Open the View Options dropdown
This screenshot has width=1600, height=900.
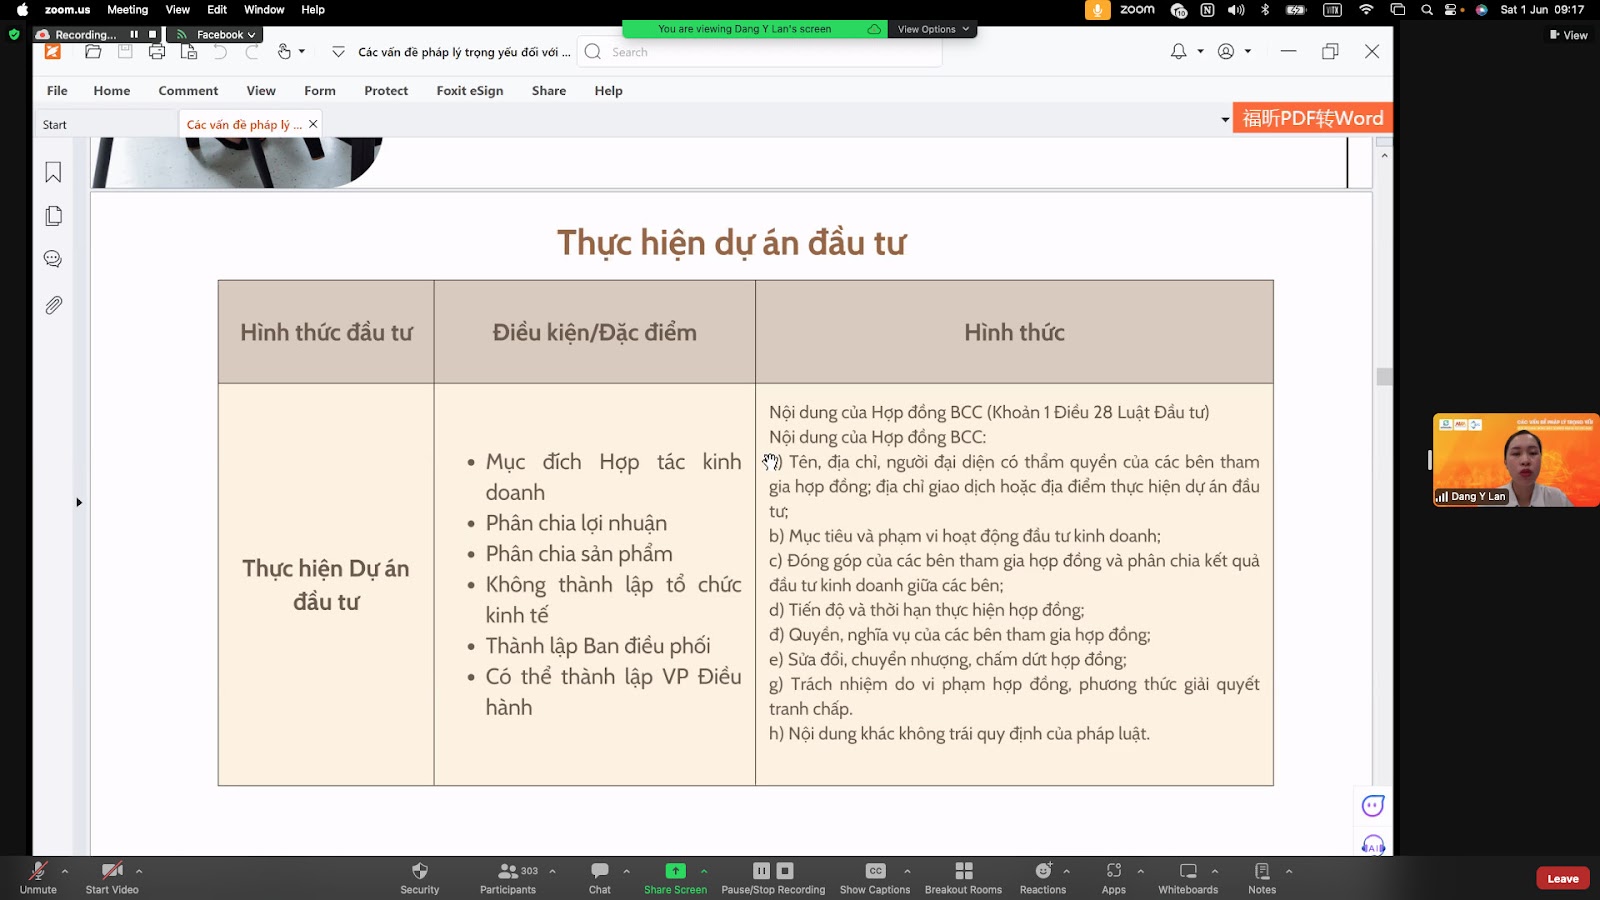tap(933, 29)
